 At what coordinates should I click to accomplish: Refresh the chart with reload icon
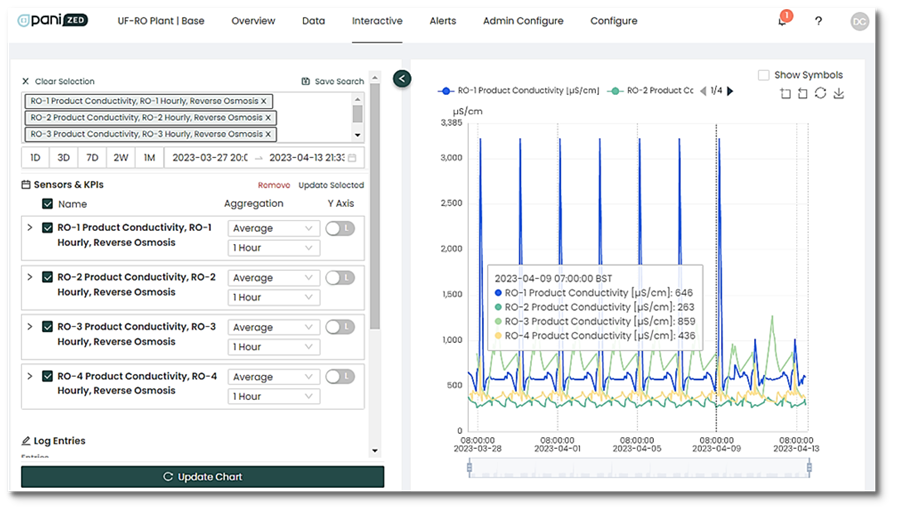pos(820,93)
